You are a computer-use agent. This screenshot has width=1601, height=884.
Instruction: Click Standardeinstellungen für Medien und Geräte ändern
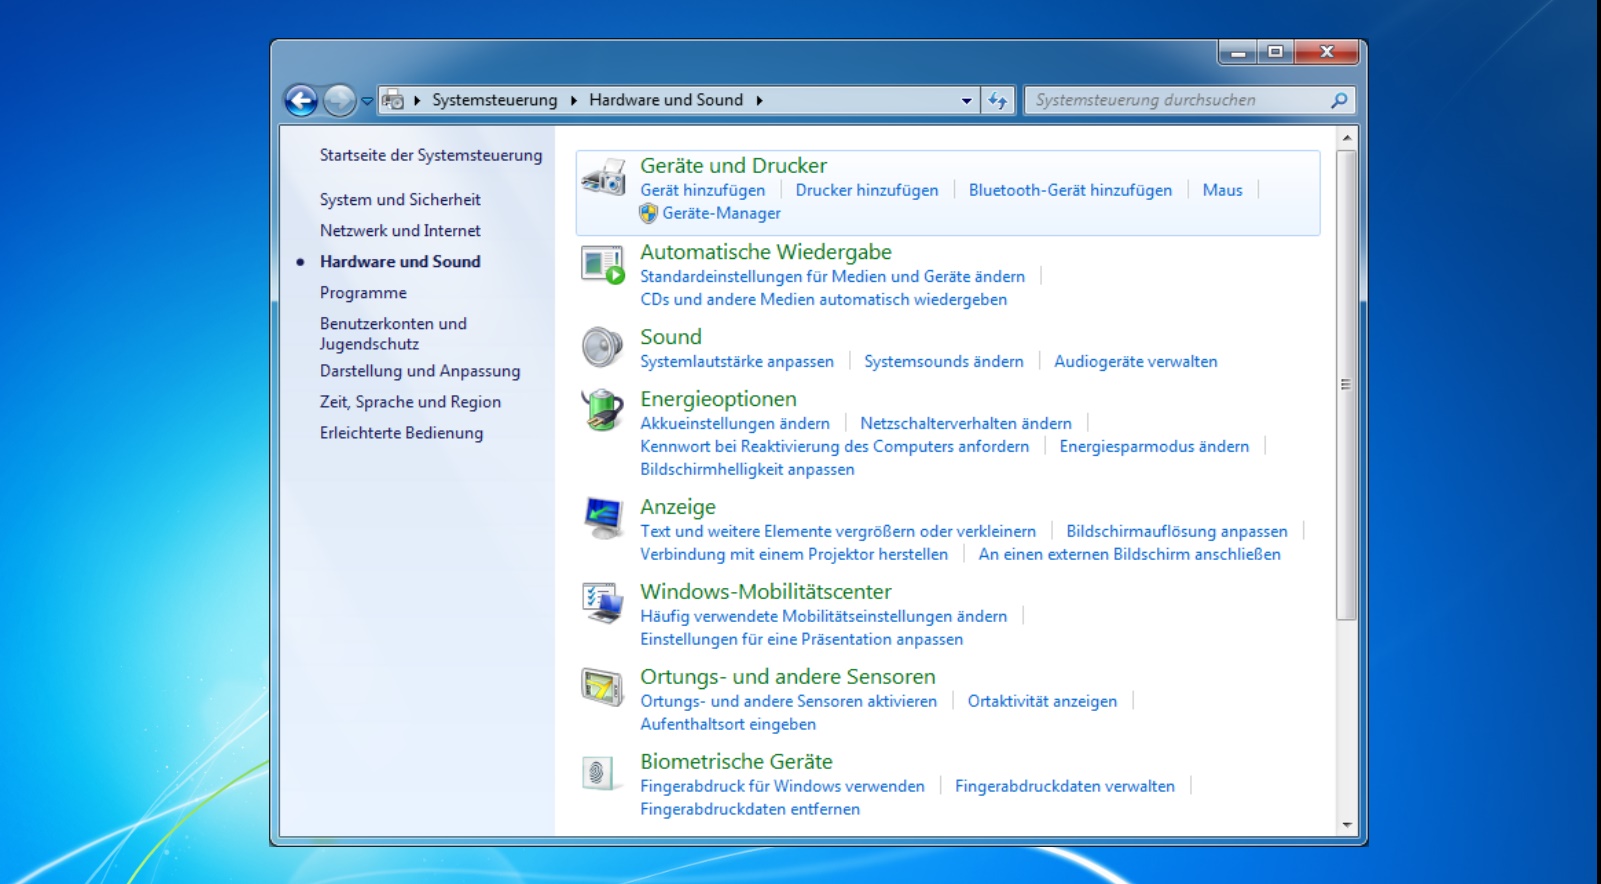pyautogui.click(x=832, y=276)
